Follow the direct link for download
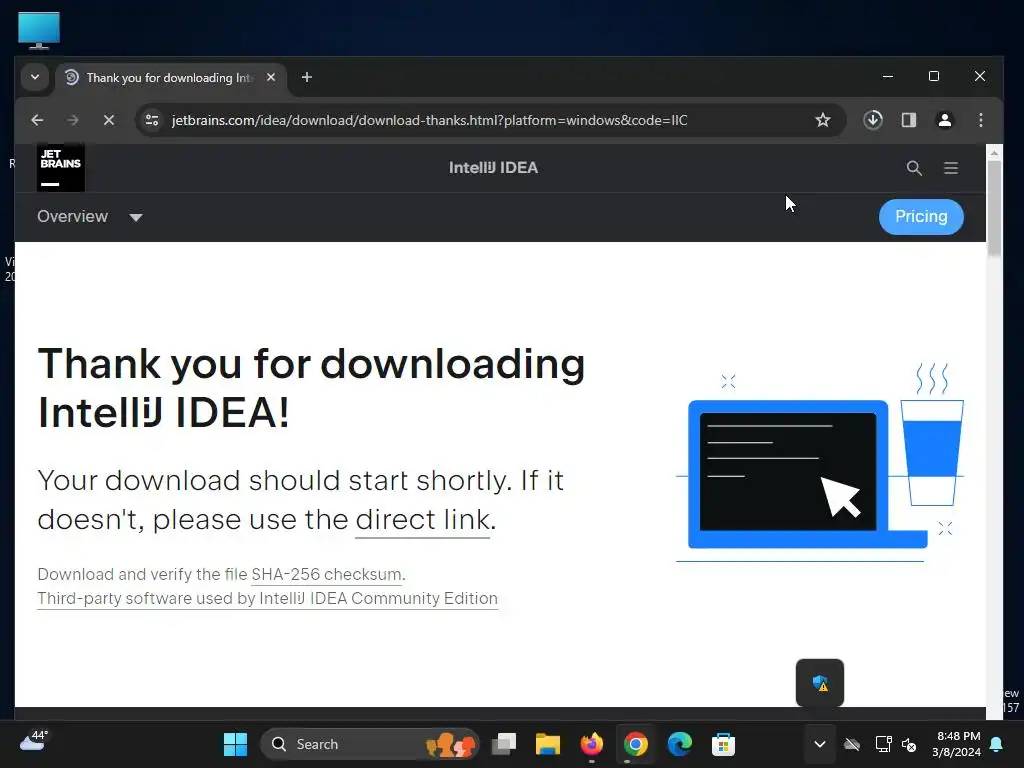The width and height of the screenshot is (1024, 768). click(423, 520)
